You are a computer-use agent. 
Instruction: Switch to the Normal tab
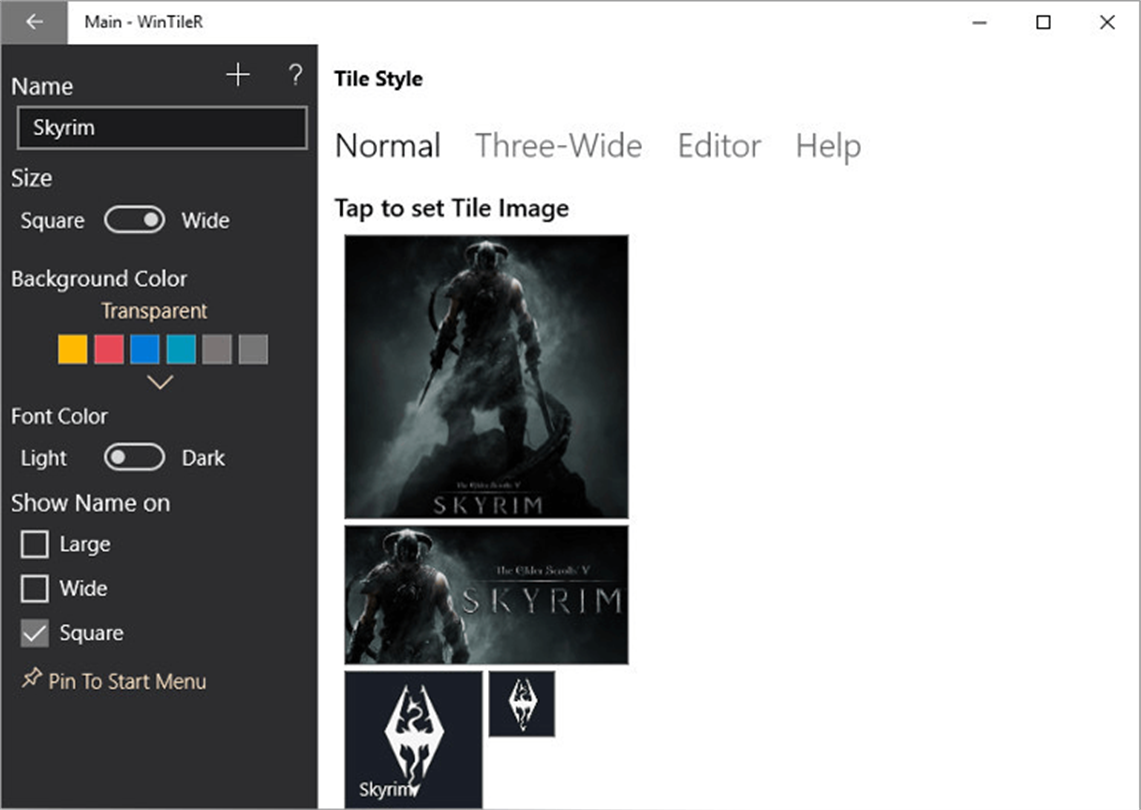pyautogui.click(x=388, y=146)
